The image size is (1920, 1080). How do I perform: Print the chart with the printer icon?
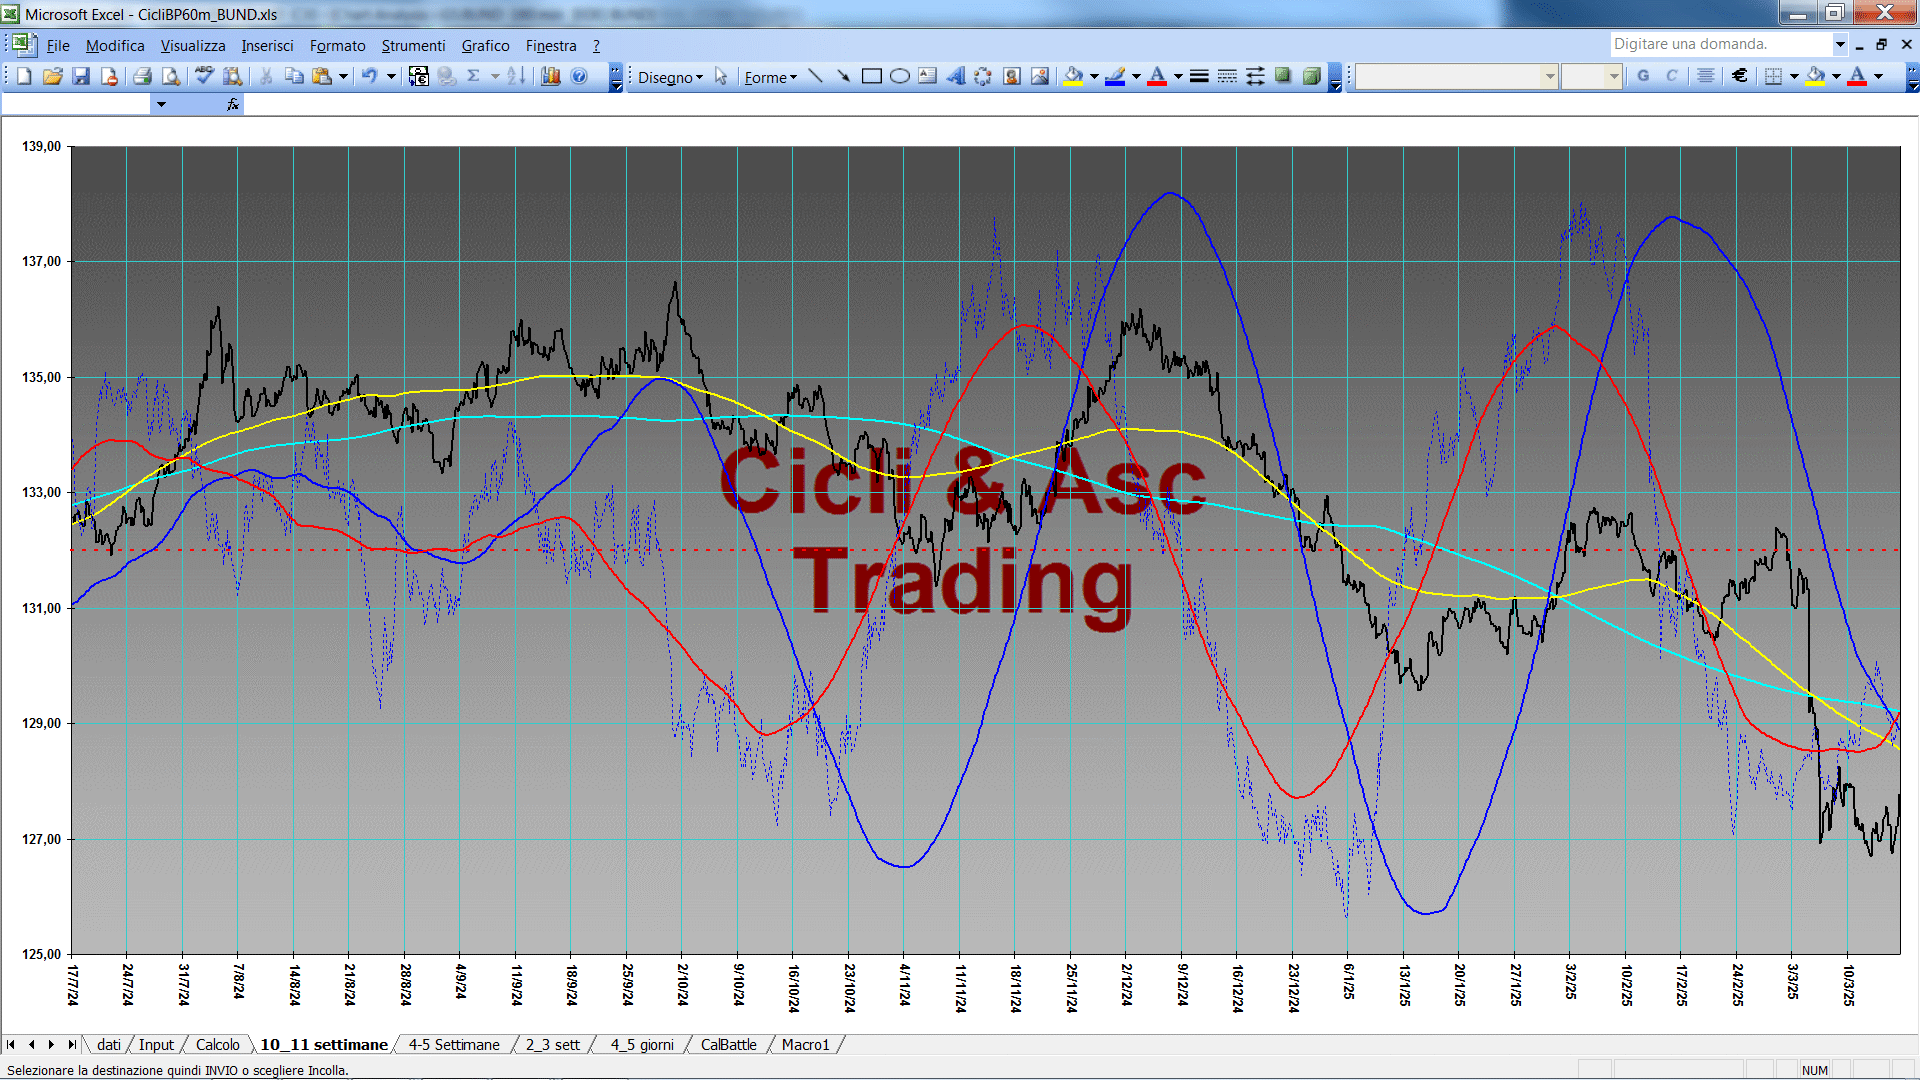143,76
